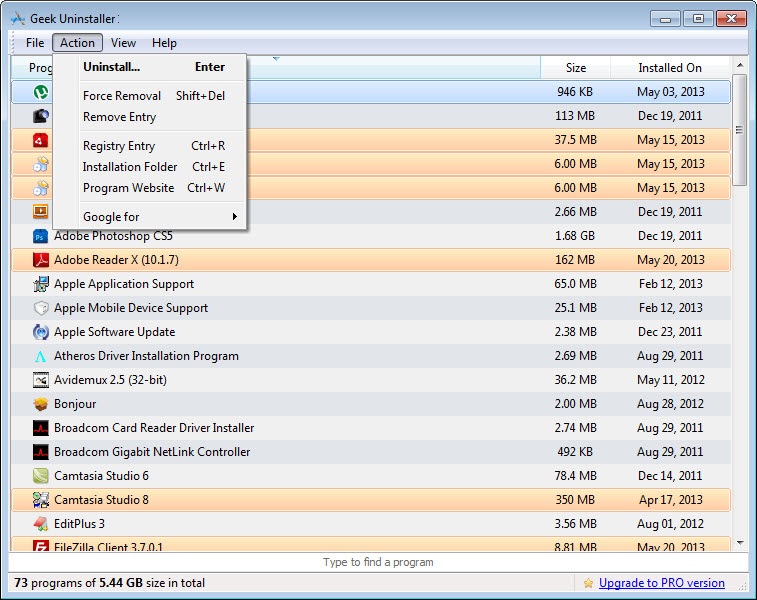Open the View menu
757x600 pixels.
(124, 43)
